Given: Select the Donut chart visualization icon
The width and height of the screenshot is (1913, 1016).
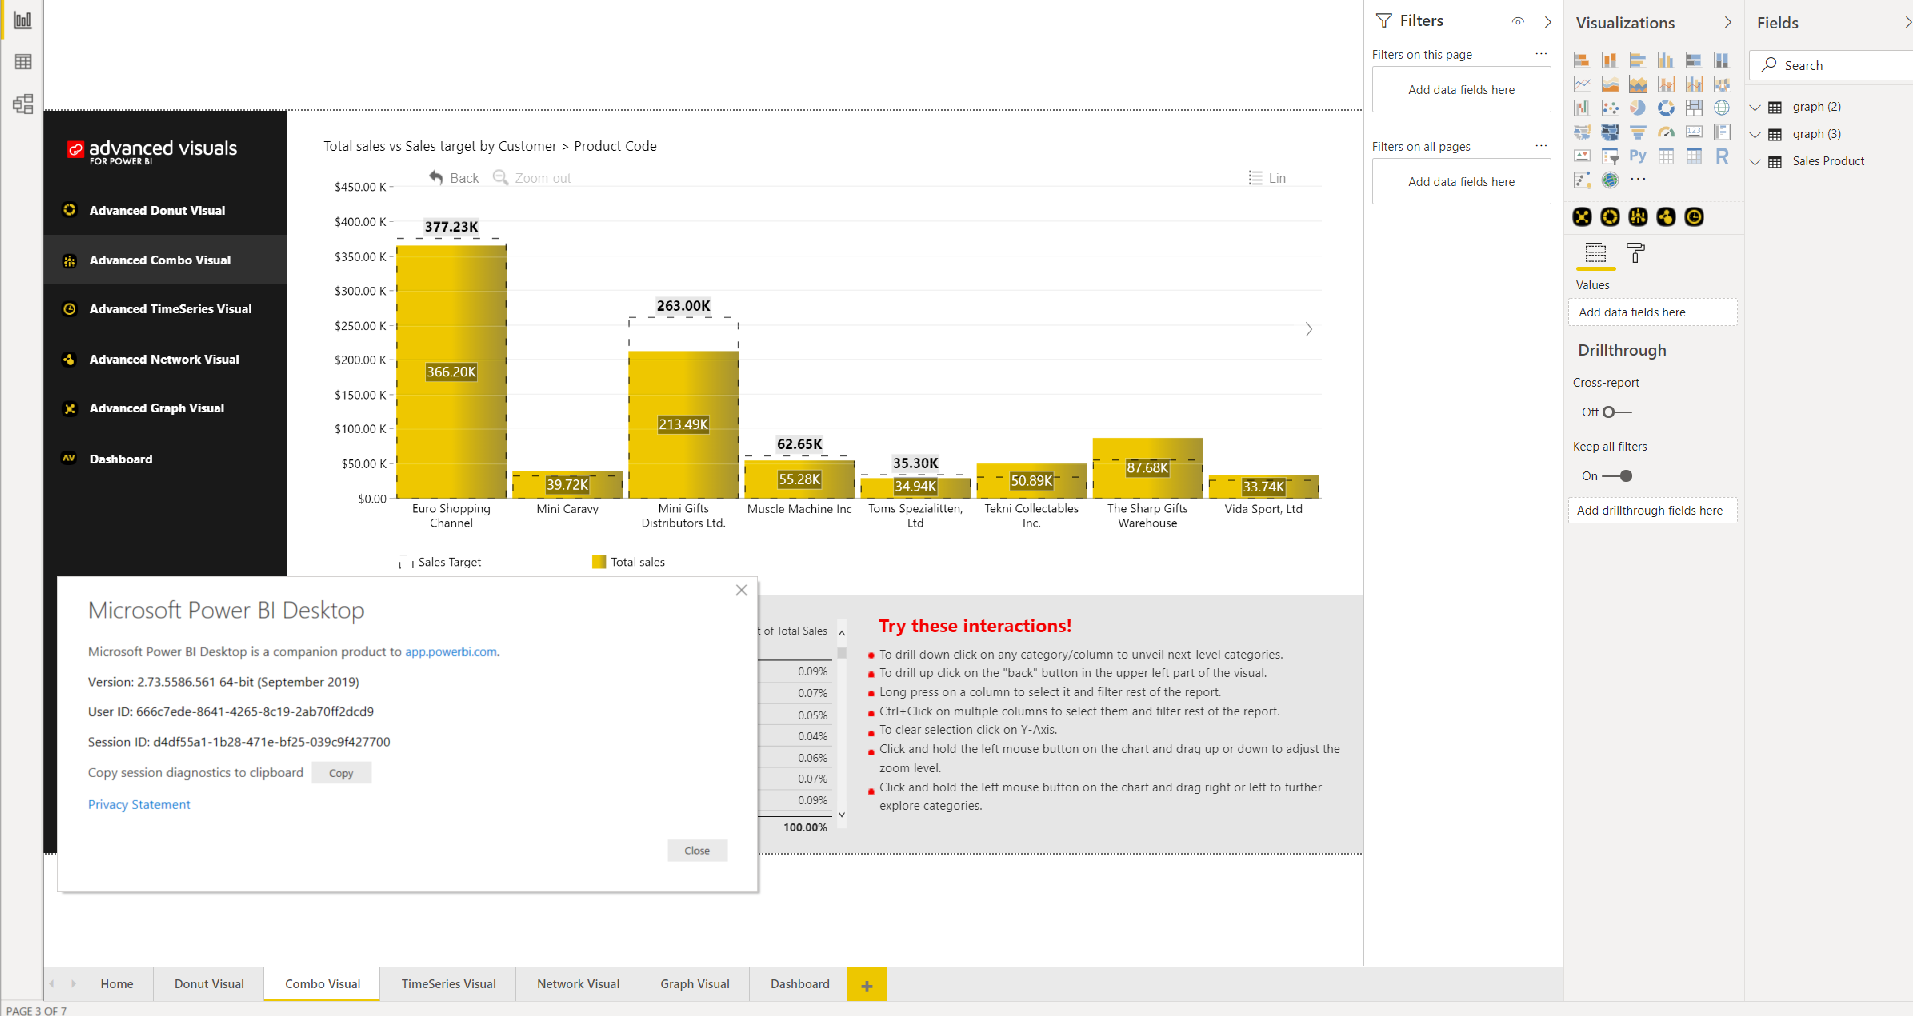Looking at the screenshot, I should [1666, 108].
